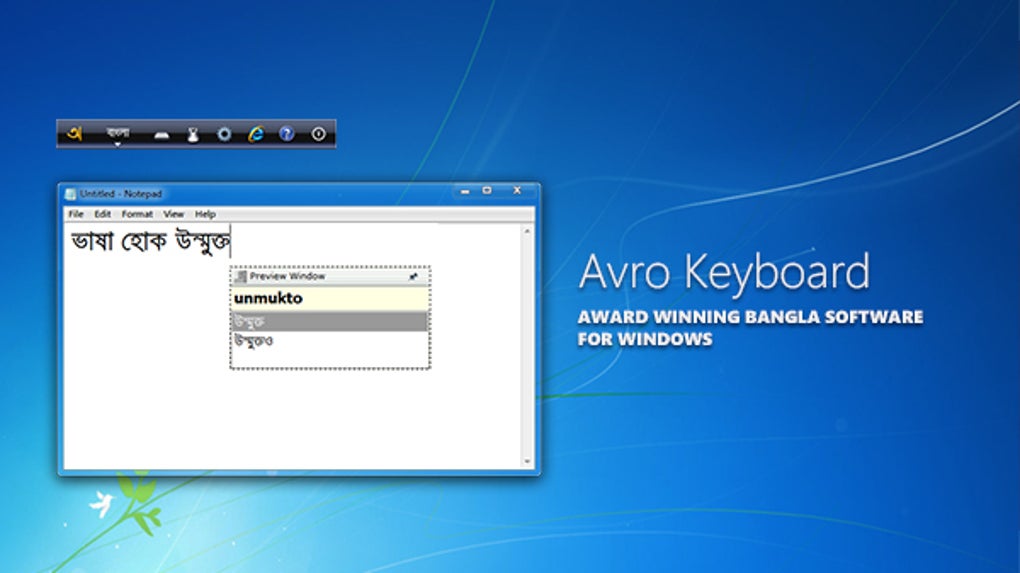Image resolution: width=1020 pixels, height=573 pixels.
Task: Select the highlighted first Bangla suggestion
Action: [330, 321]
